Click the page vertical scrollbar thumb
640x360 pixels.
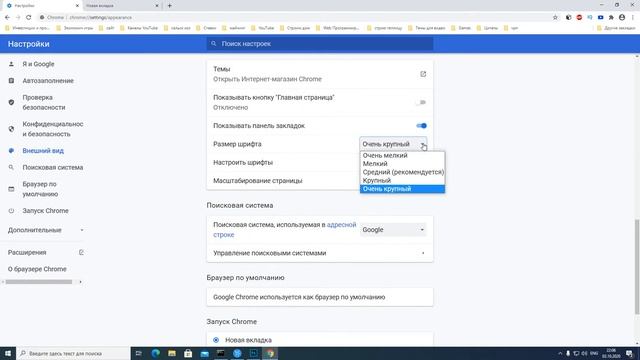[637, 267]
